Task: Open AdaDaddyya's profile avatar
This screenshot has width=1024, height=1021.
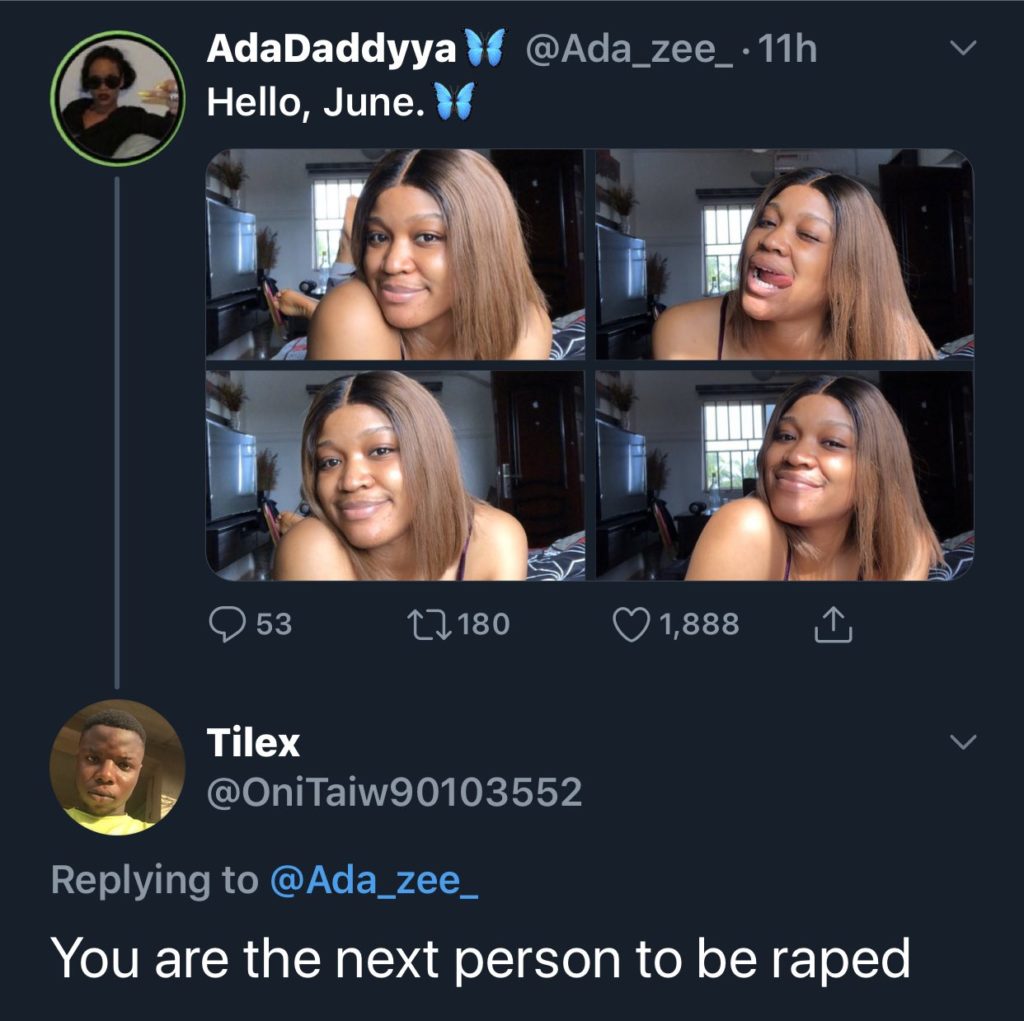Action: [118, 98]
